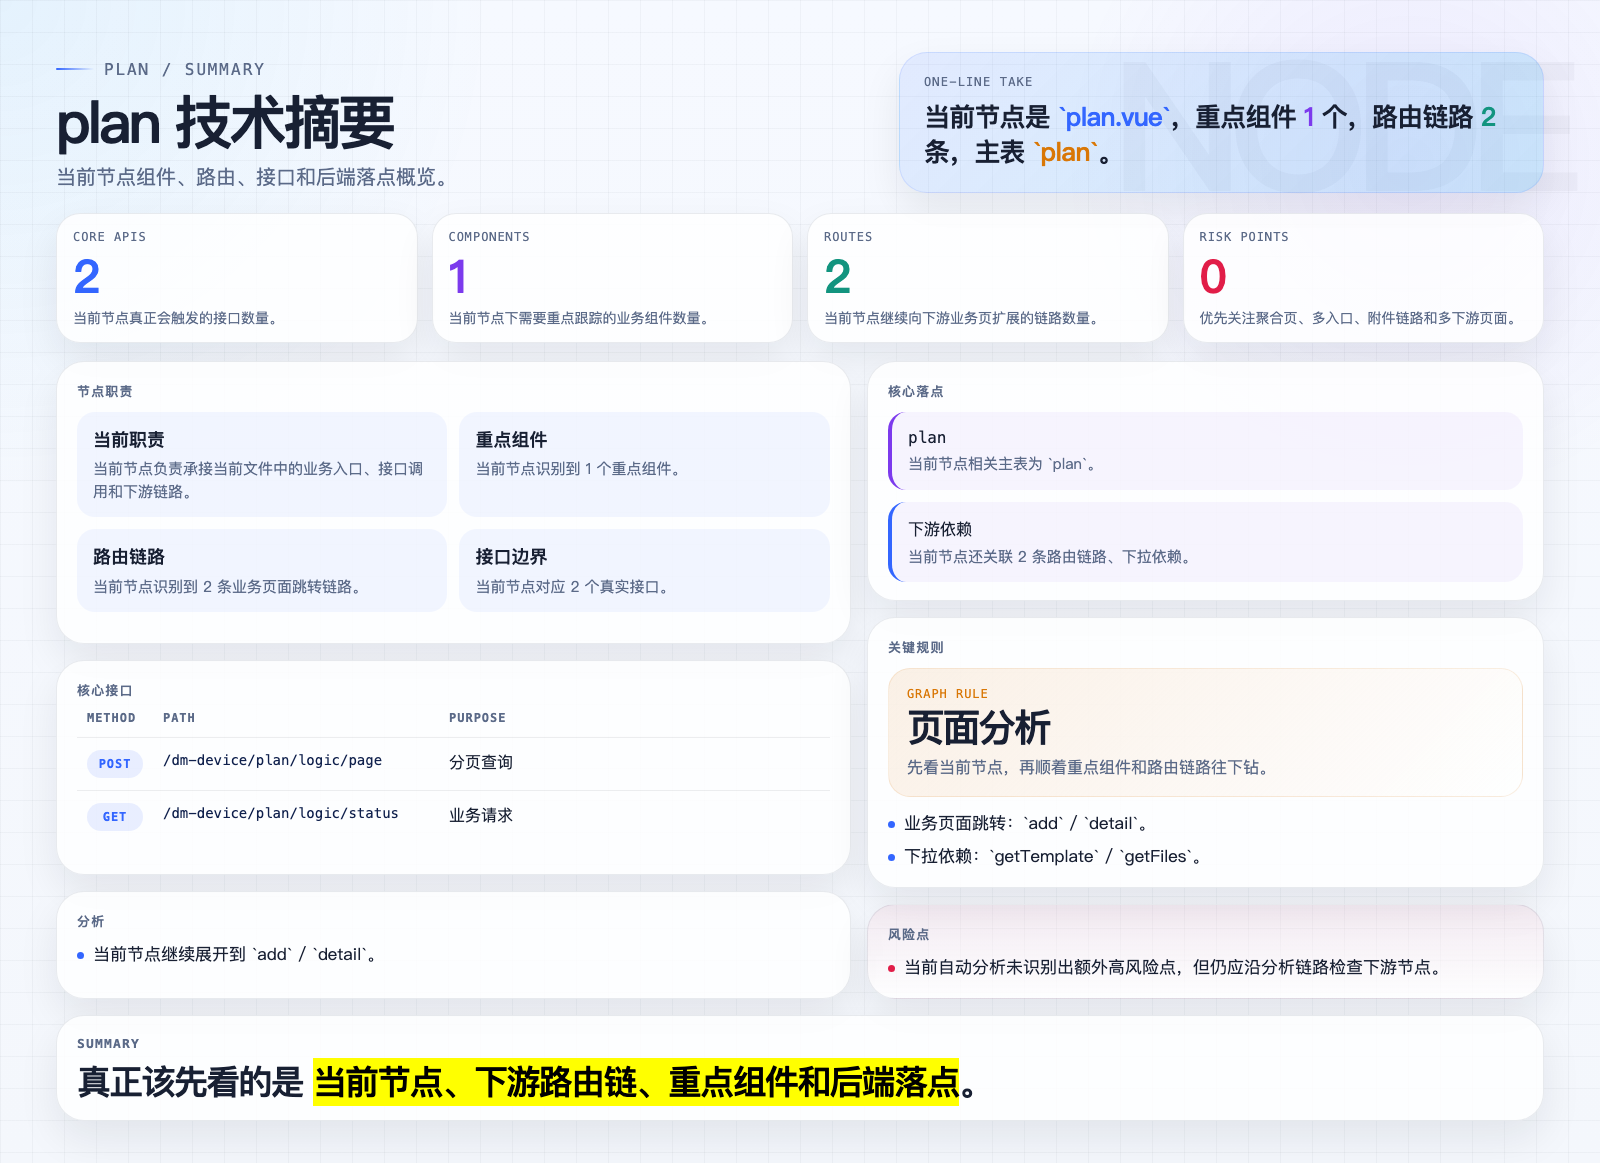Select the 重点组件 card
Image resolution: width=1600 pixels, height=1163 pixels.
(x=645, y=464)
